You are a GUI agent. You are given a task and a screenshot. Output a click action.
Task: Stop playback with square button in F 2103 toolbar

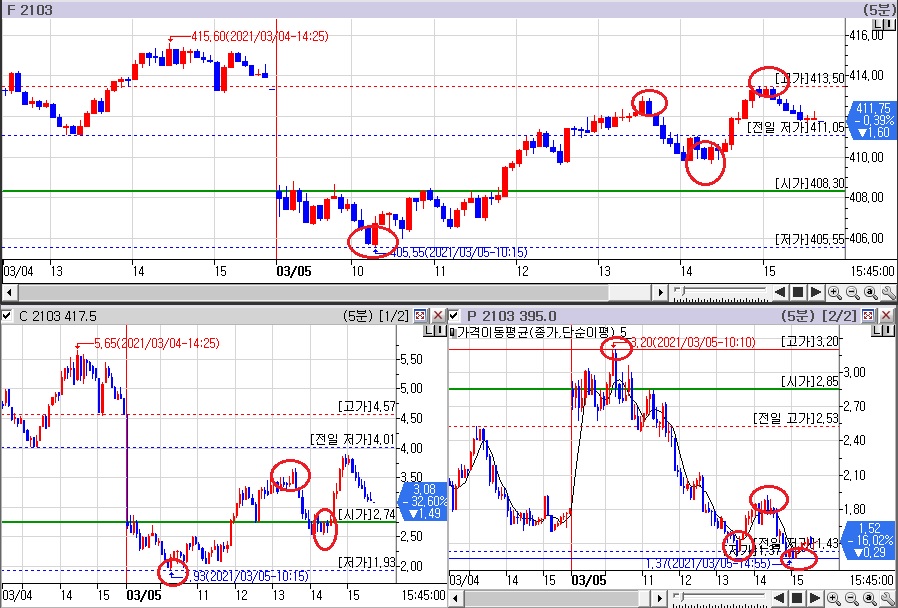tap(797, 293)
